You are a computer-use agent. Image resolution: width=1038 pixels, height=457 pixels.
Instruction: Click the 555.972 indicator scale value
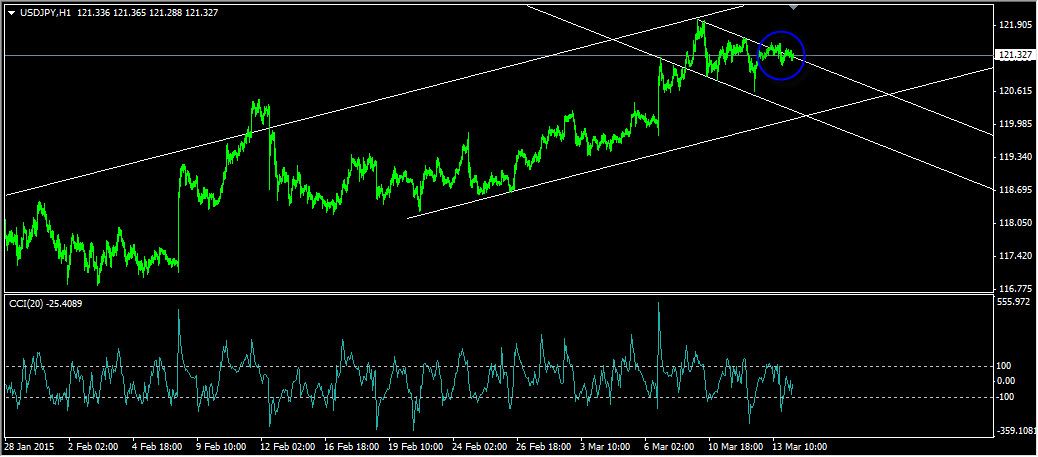(1015, 301)
